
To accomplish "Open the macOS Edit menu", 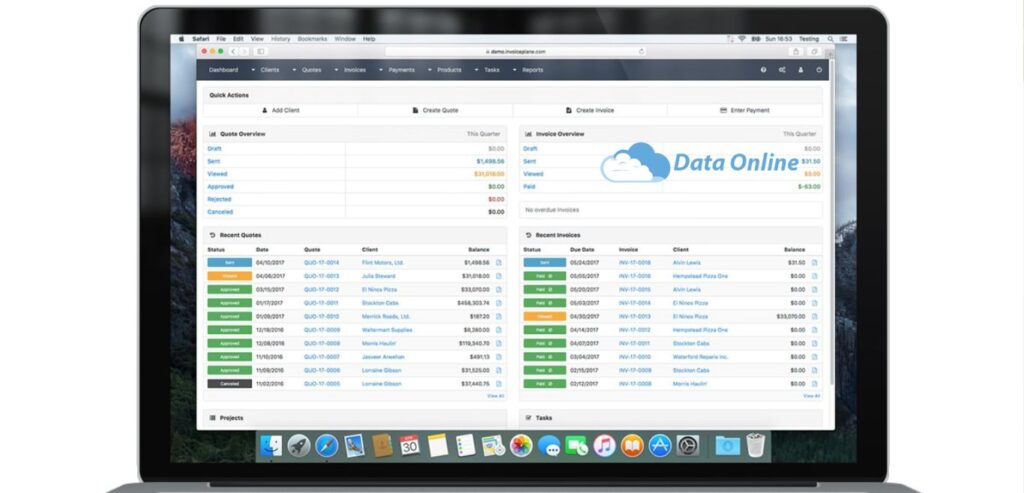I will click(238, 39).
